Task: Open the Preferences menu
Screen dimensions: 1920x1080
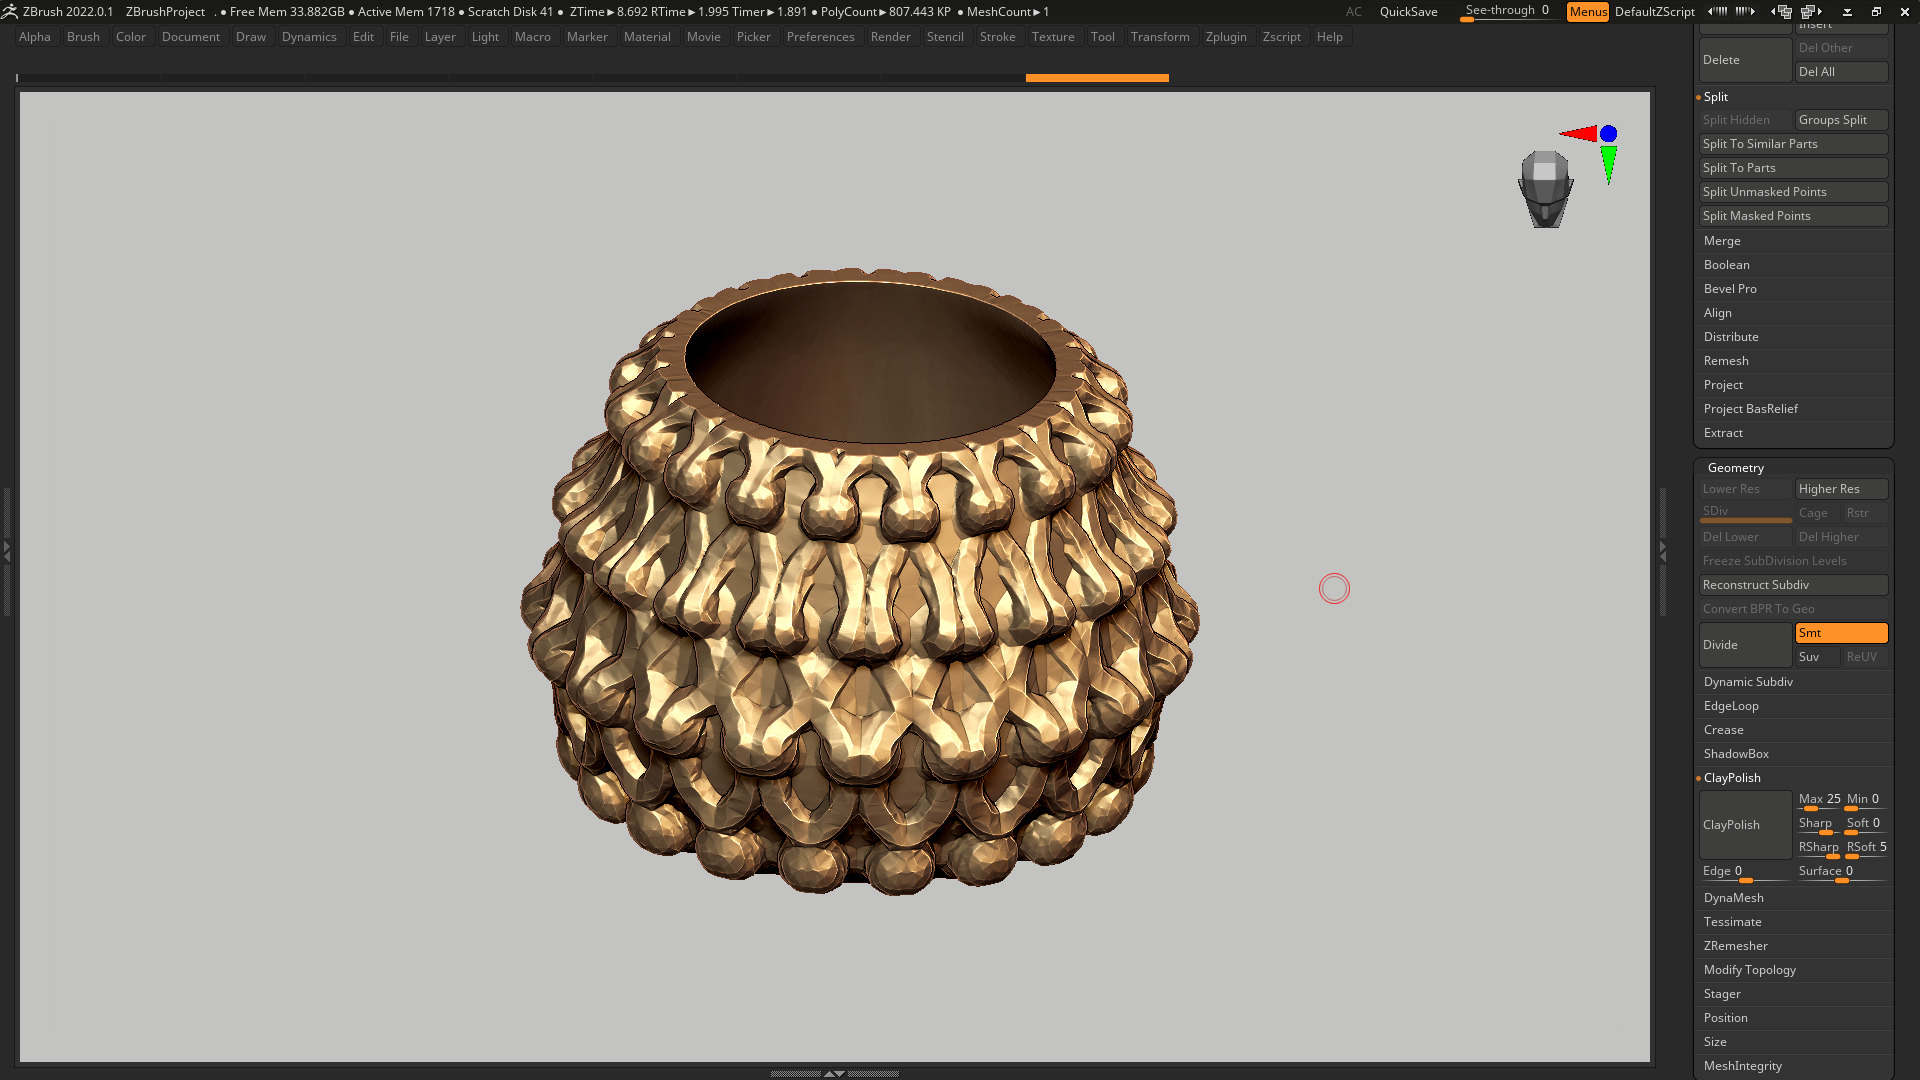Action: [x=820, y=37]
